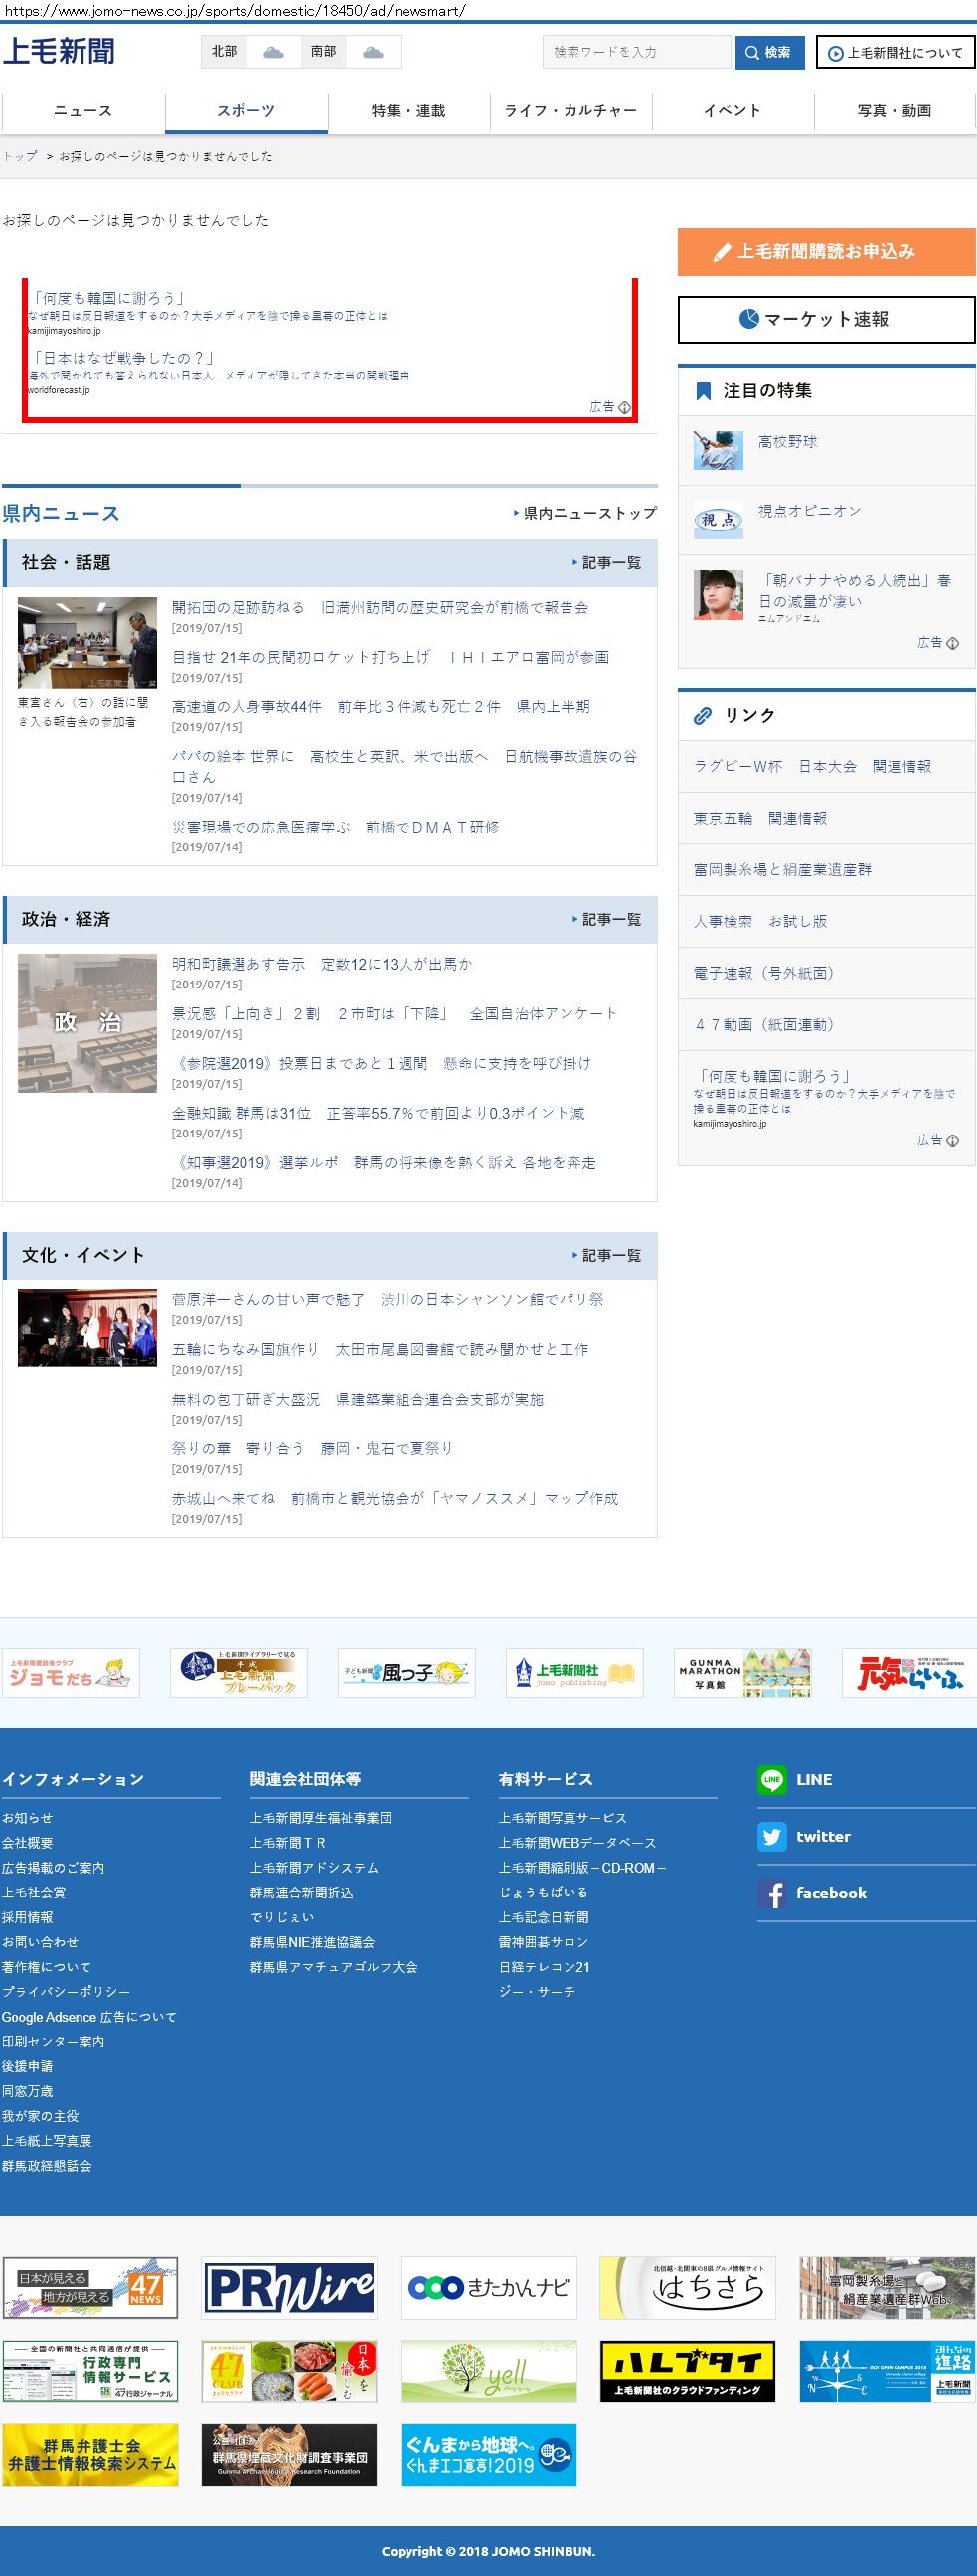Screen dimensions: 977x2576
Task: Select the スポーツ navigation tab
Action: (x=246, y=111)
